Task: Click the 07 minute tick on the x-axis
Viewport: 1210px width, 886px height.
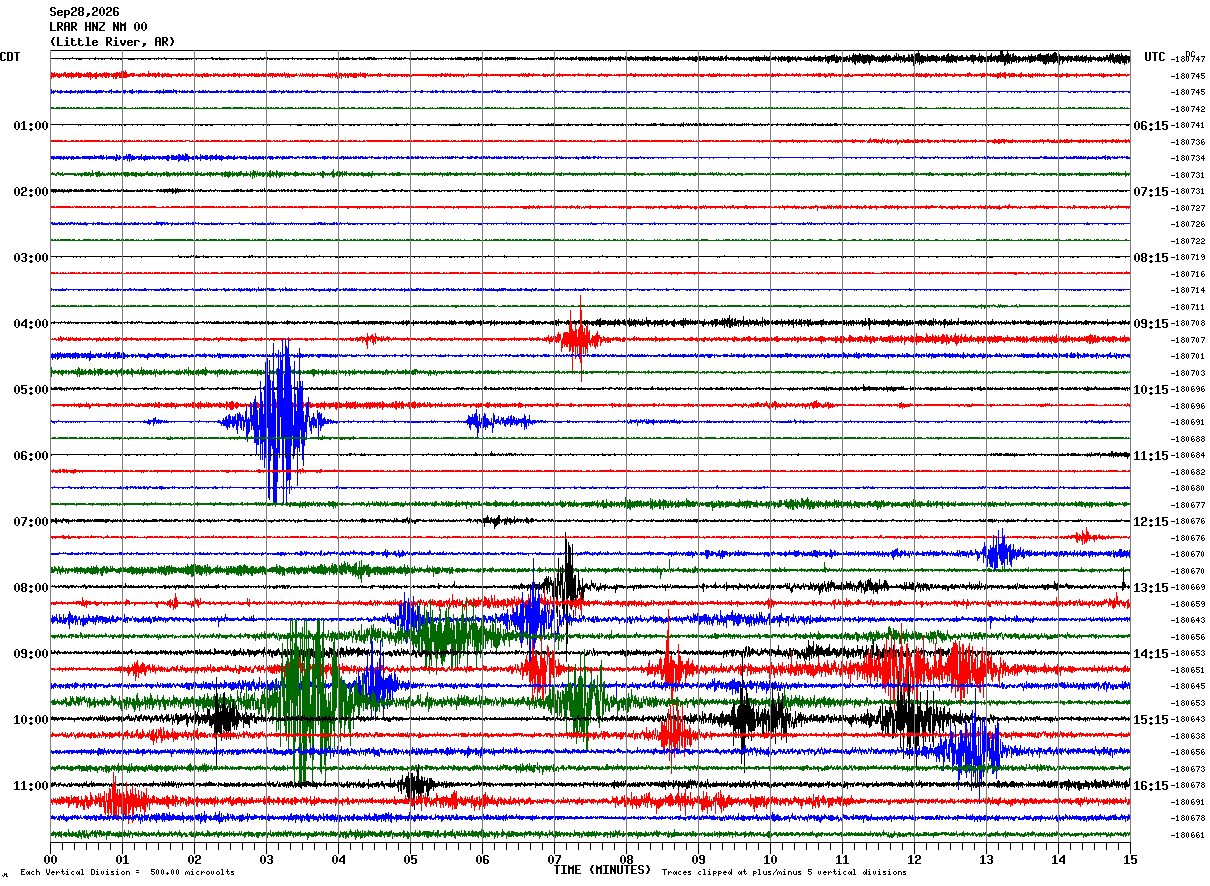Action: 554,859
